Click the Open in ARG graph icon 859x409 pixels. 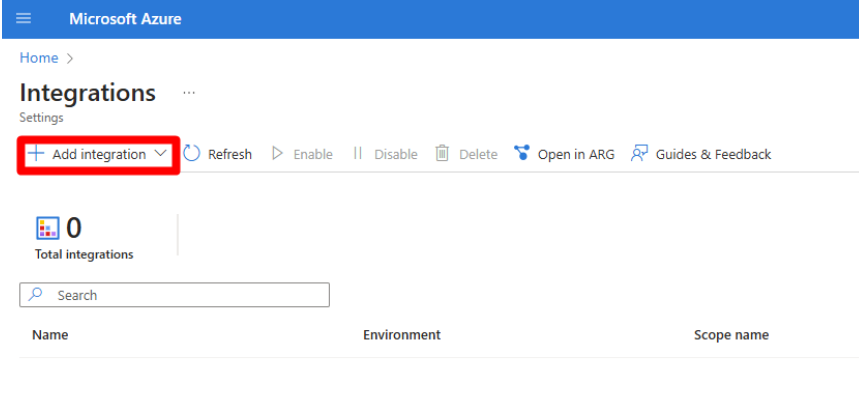tap(521, 154)
